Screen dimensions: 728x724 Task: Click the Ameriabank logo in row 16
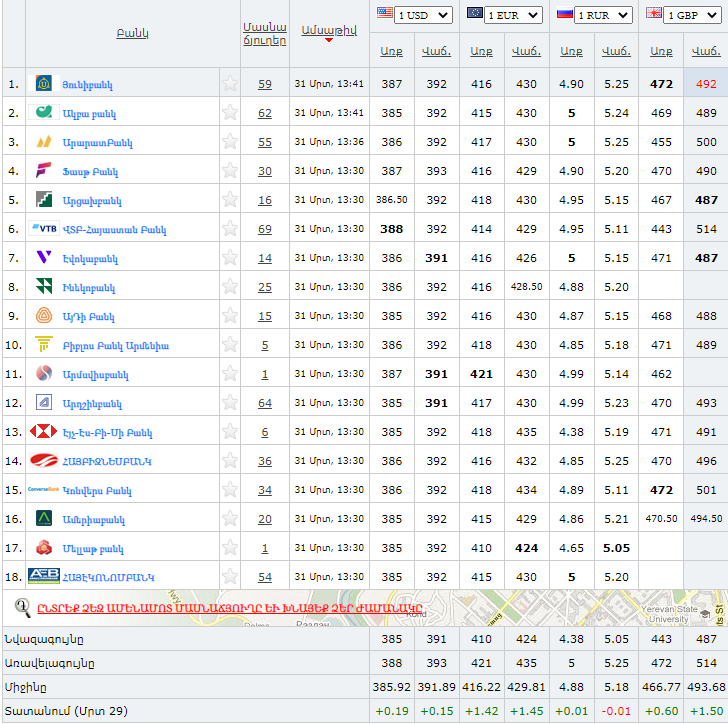(x=44, y=518)
